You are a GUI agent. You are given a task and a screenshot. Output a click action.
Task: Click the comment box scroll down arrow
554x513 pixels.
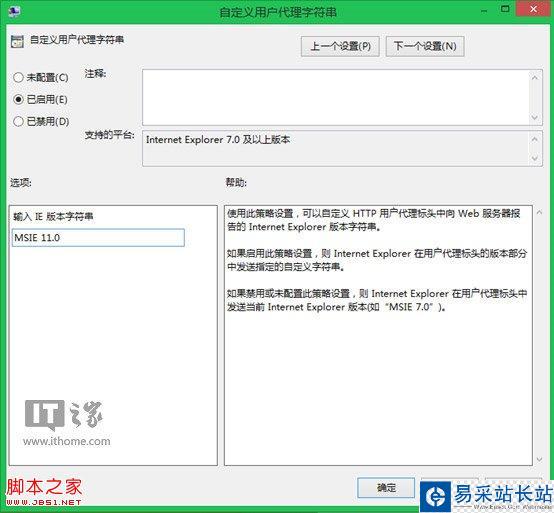(x=535, y=117)
